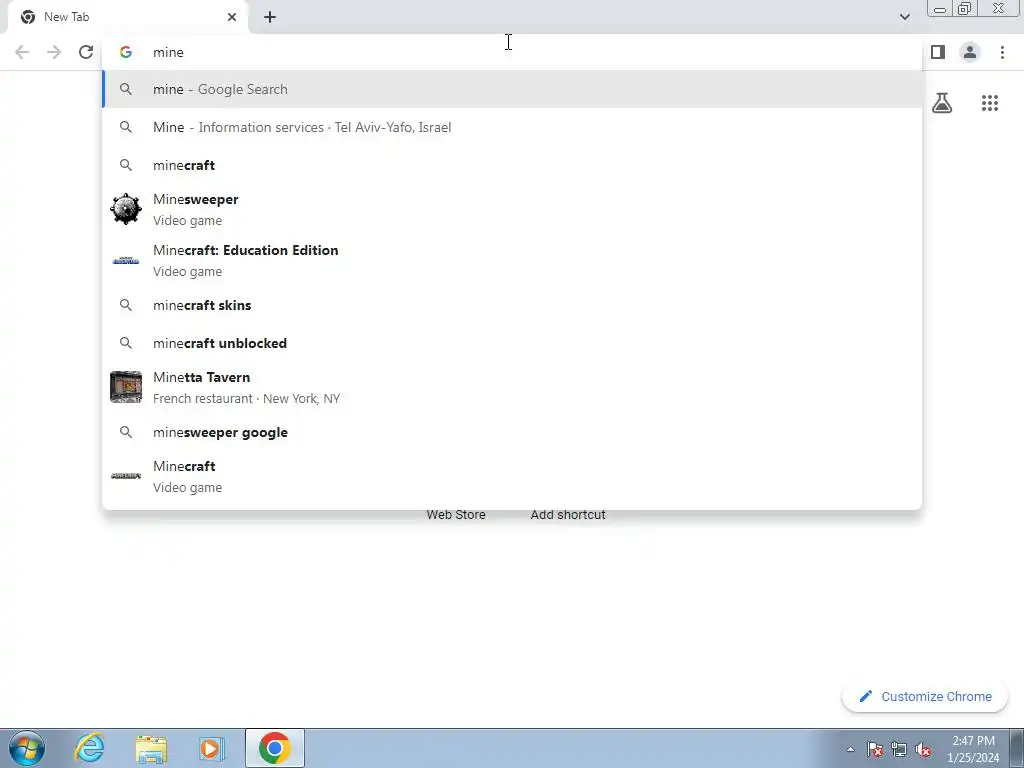The image size is (1024, 768).
Task: Open the Search Labs flask icon
Action: pyautogui.click(x=942, y=103)
